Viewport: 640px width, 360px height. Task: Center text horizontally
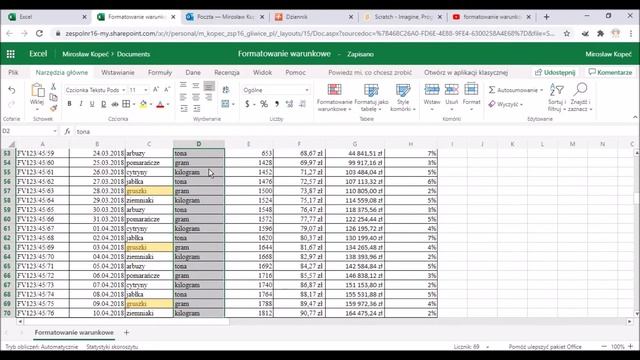(x=196, y=97)
